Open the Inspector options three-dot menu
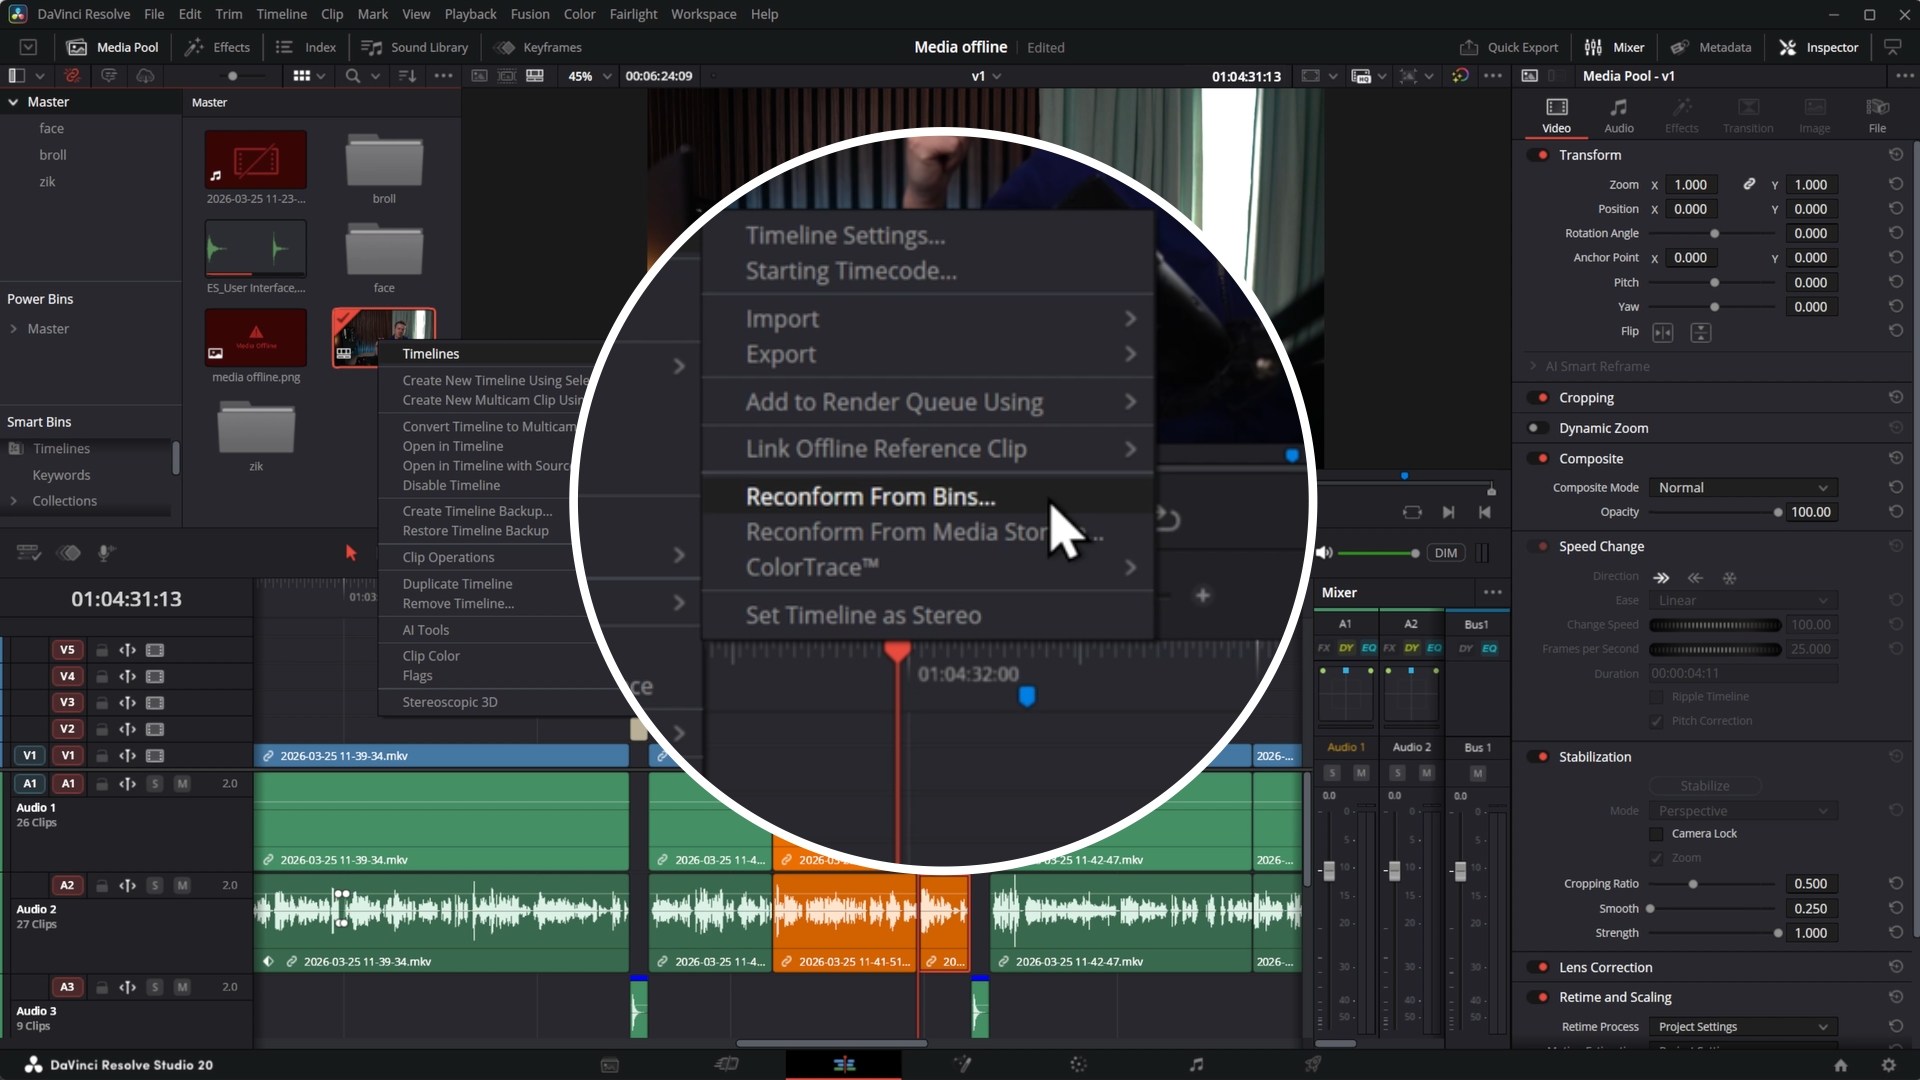This screenshot has width=1920, height=1080. pos(1903,76)
